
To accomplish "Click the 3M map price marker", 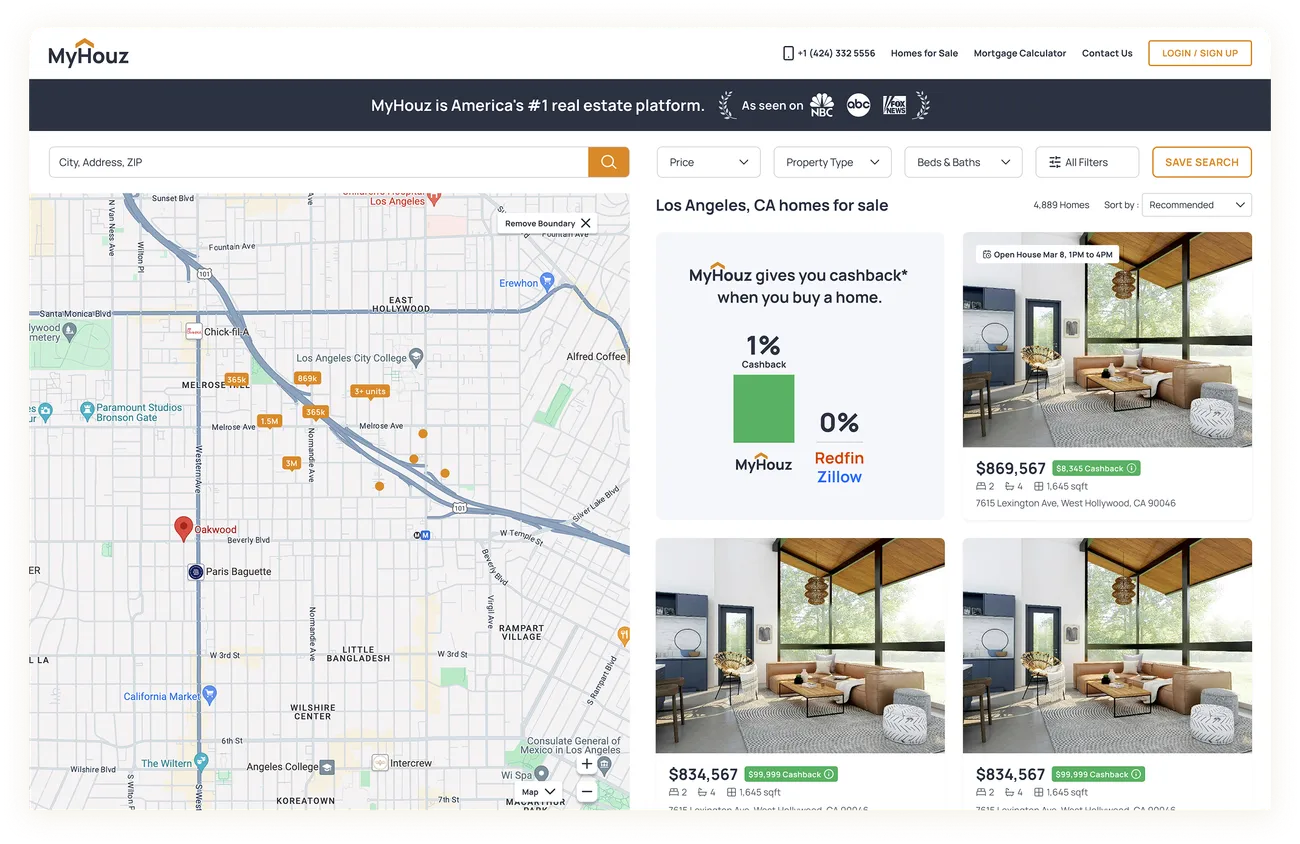I will (291, 463).
